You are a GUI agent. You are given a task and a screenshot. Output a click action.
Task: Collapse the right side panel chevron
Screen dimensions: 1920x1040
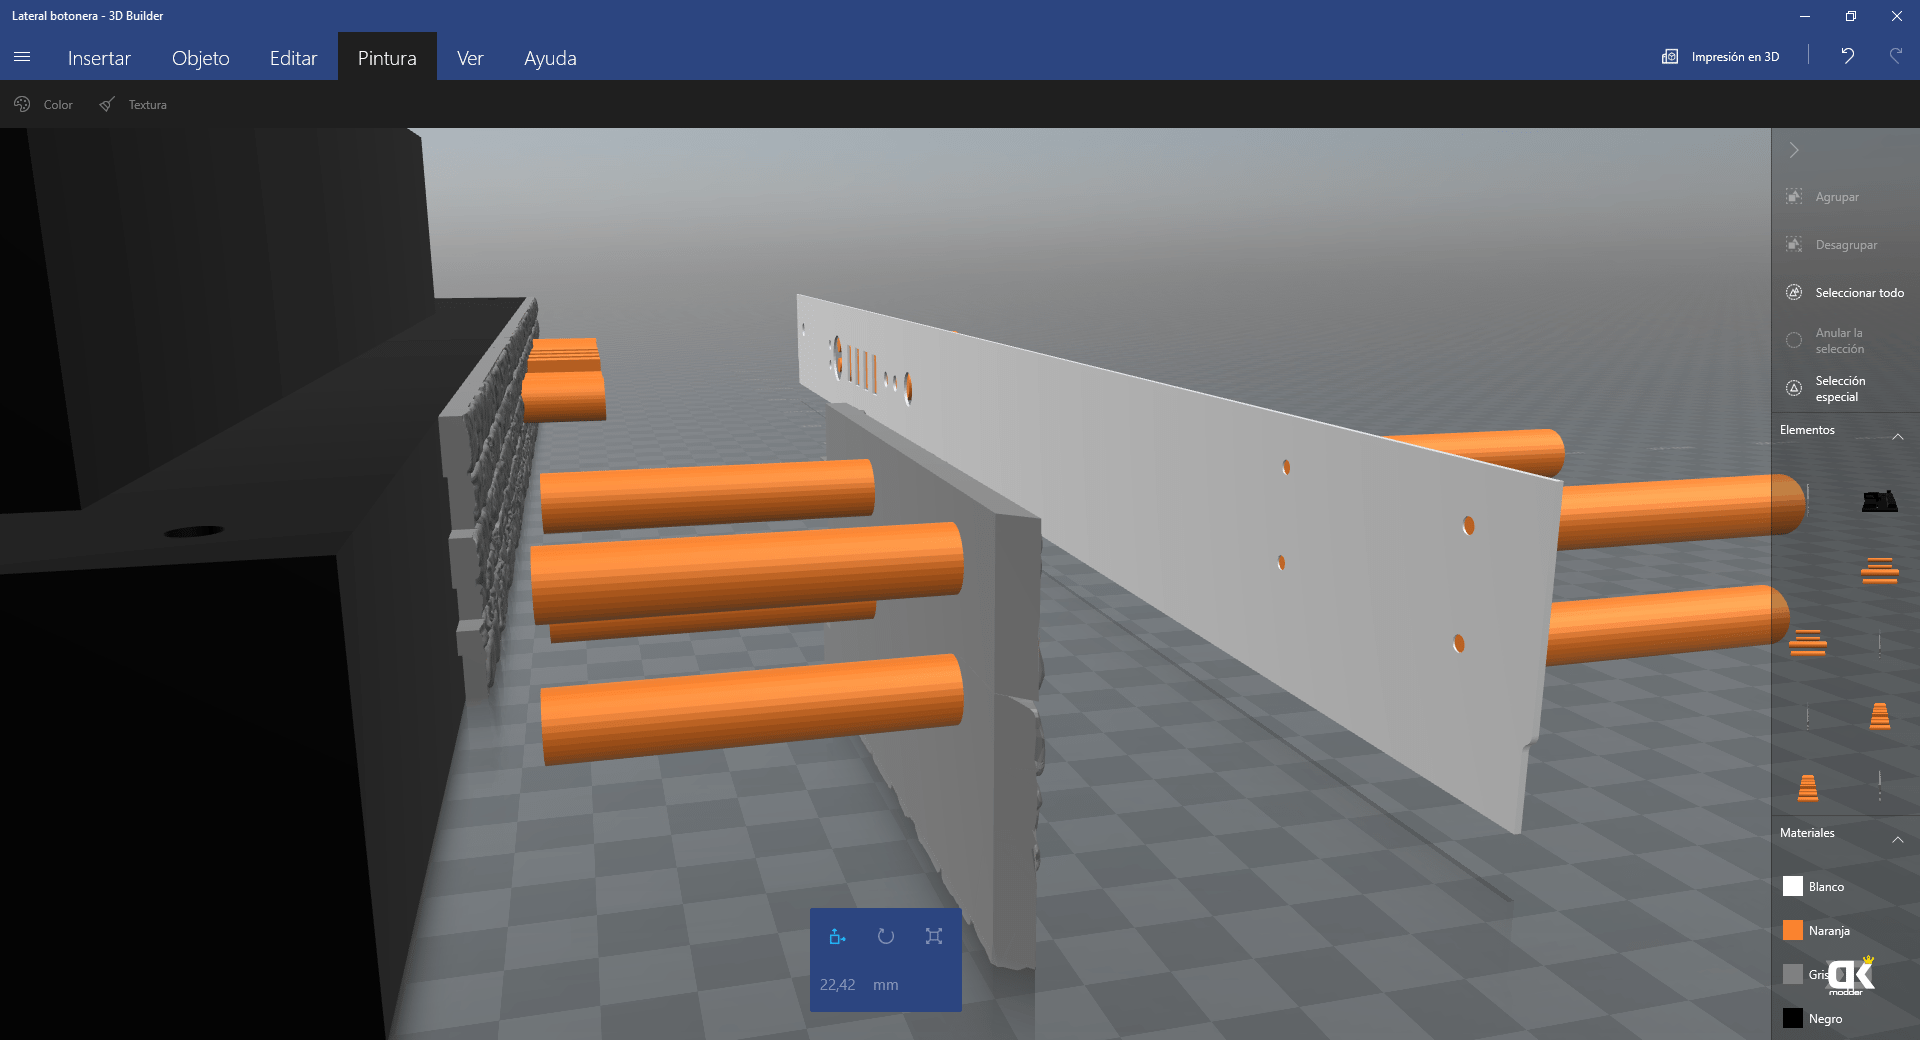pos(1794,150)
